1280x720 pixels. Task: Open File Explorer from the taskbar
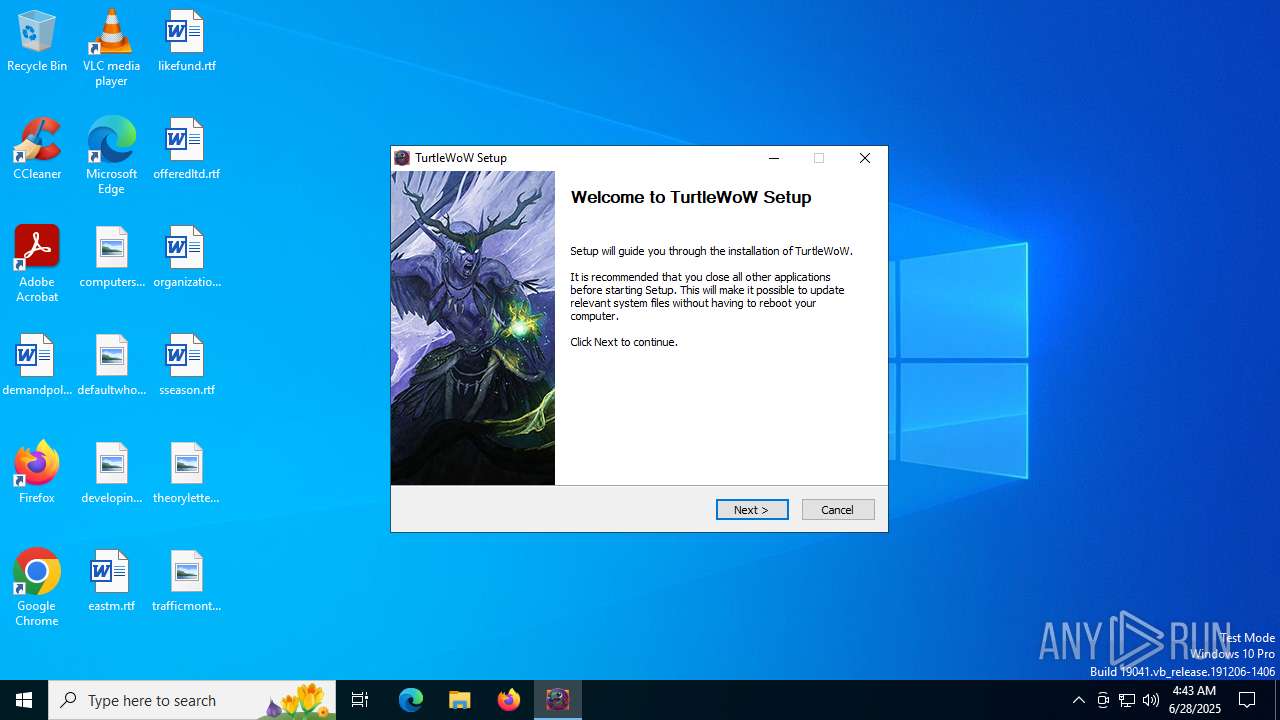pos(460,700)
